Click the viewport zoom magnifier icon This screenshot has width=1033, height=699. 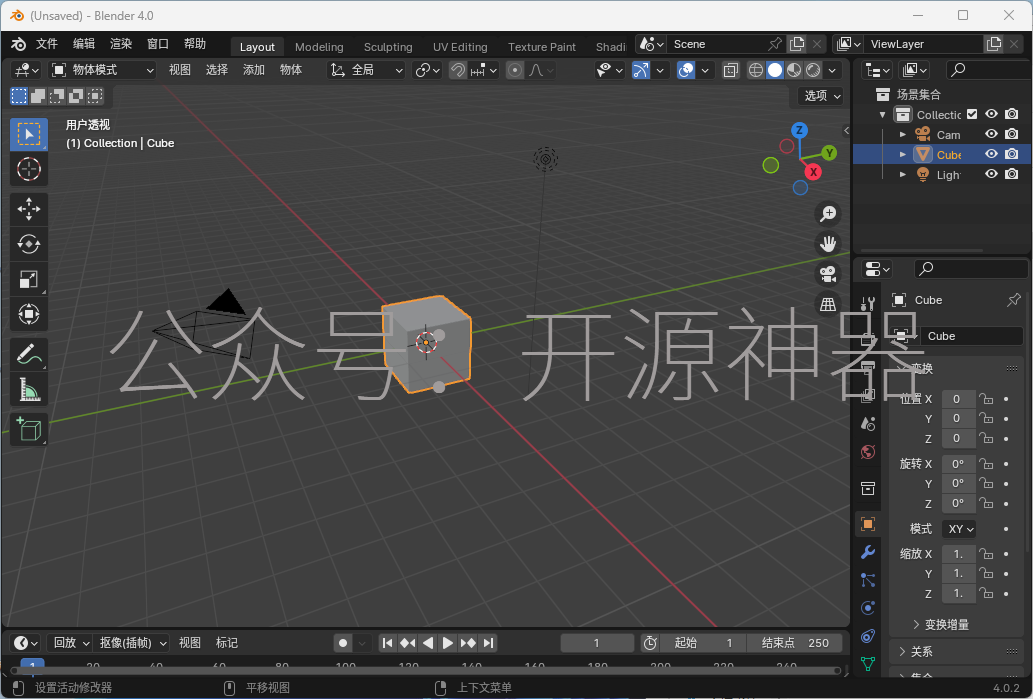(x=827, y=213)
